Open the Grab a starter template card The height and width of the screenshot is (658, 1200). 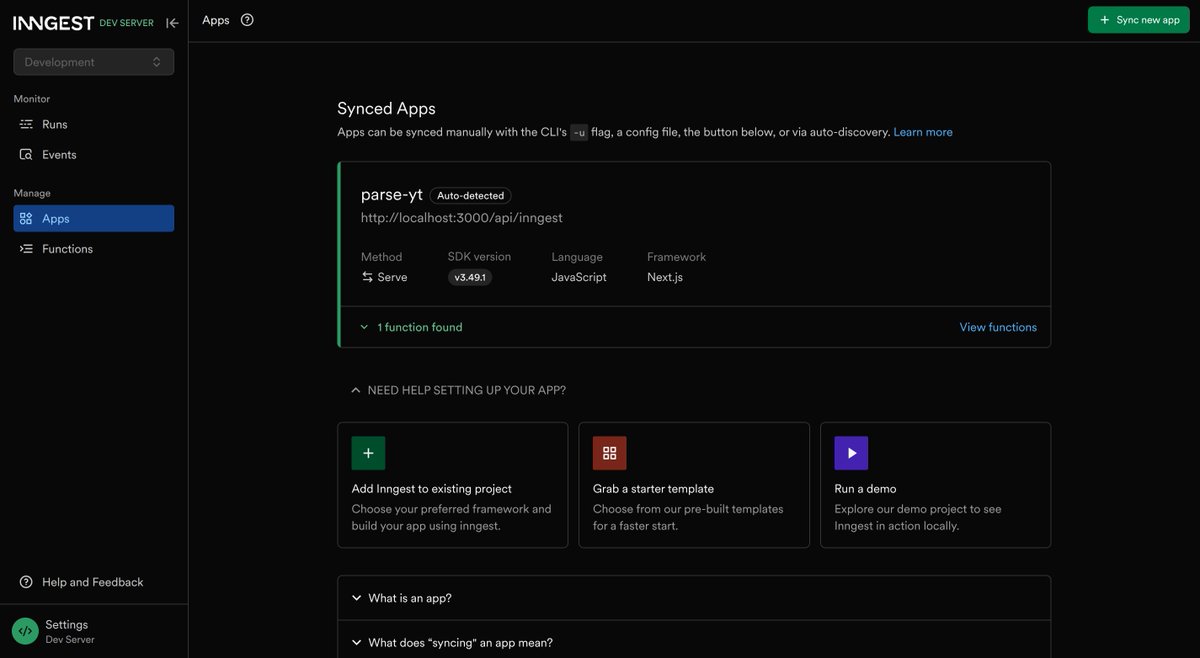[x=694, y=485]
